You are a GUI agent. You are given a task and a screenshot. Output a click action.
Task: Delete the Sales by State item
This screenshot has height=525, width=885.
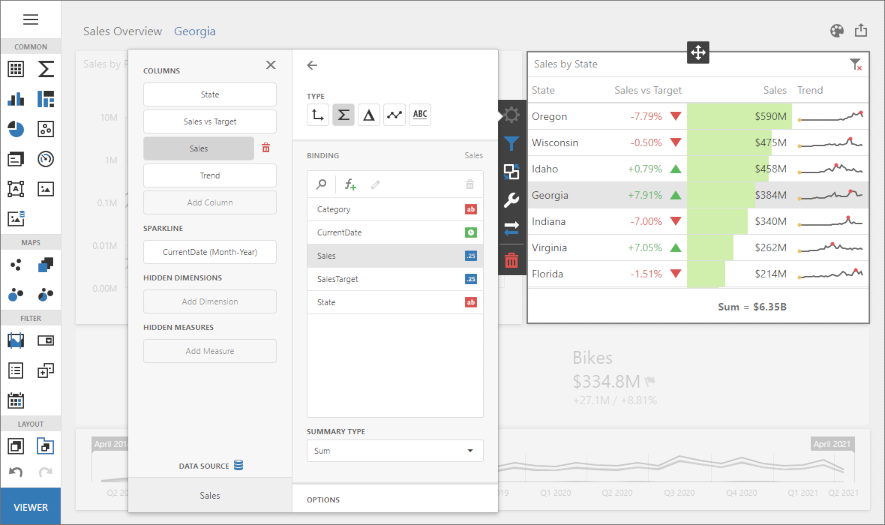coord(511,260)
